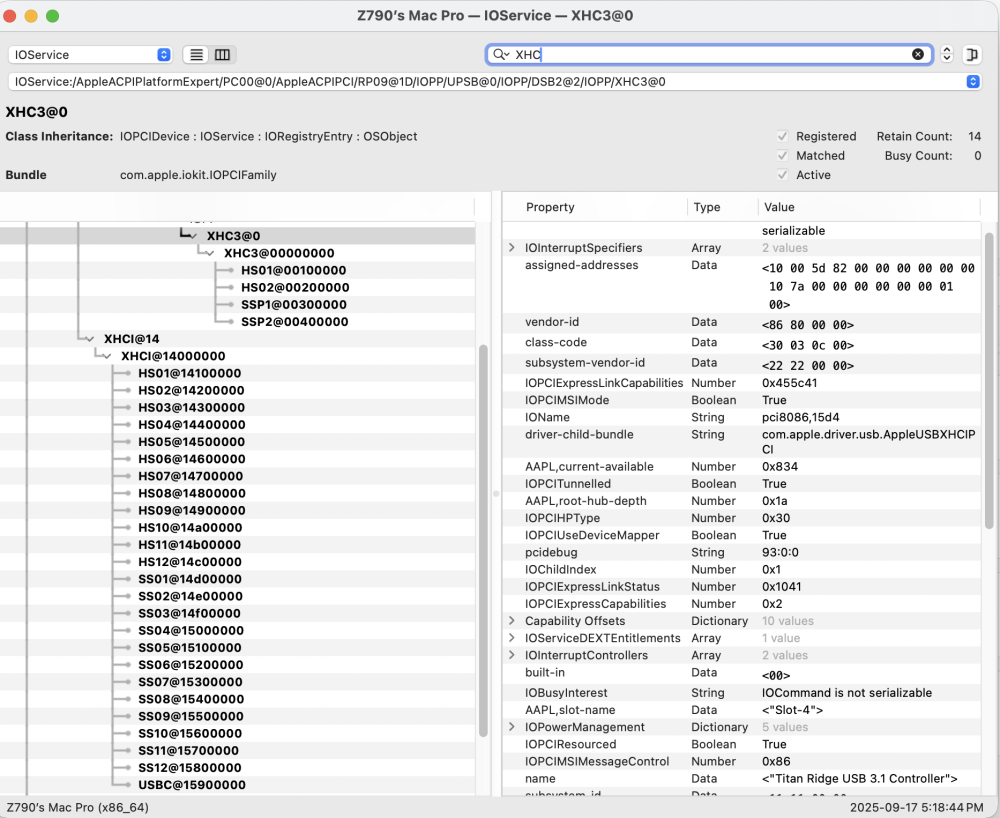Select the HS01@00100000 tree entry
Viewport: 1000px width, 818px height.
click(x=293, y=270)
